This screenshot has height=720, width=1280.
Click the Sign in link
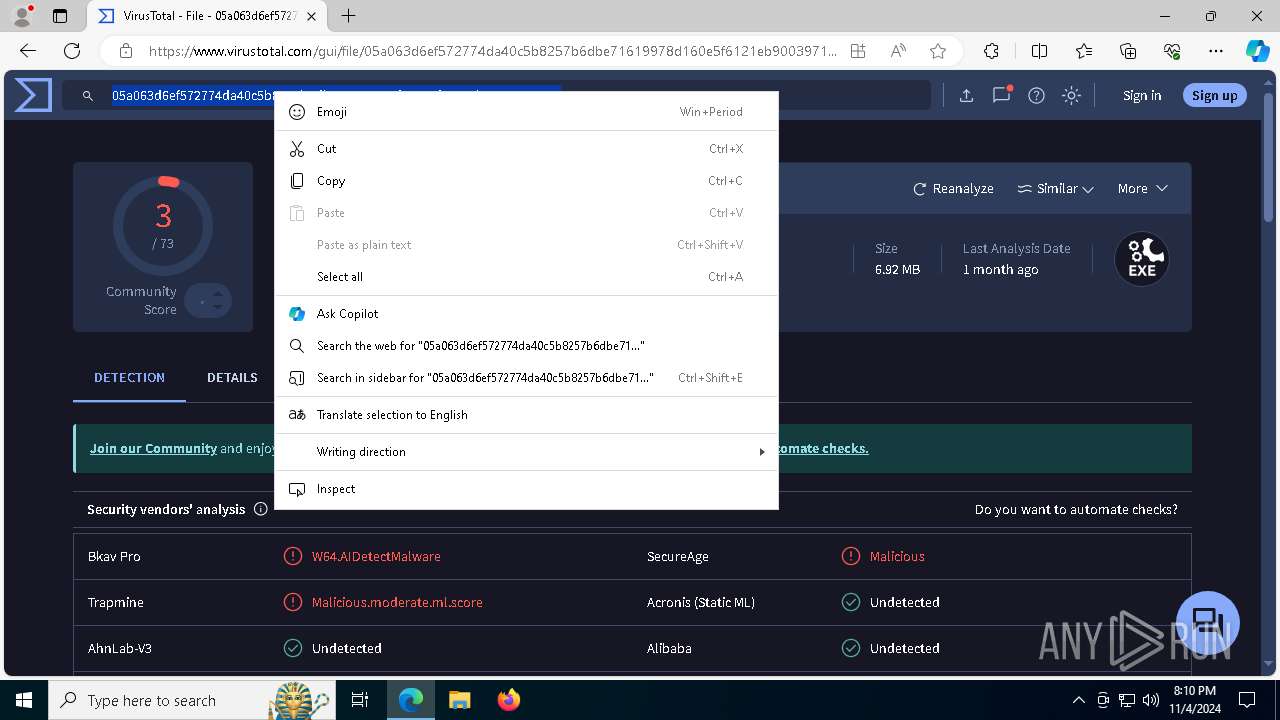[1142, 96]
